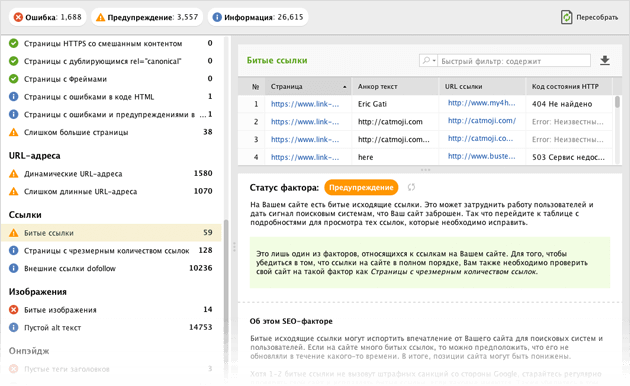The image size is (630, 386).
Task: Select Битые изображения item
Action: 111,310
